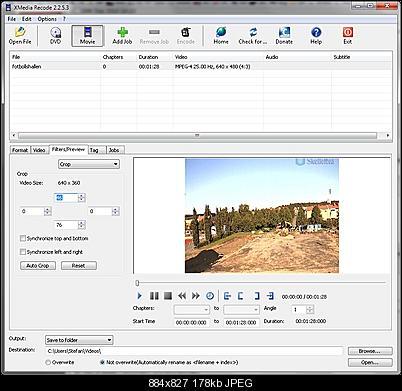Viewport: 402px width, 391px height.
Task: Fast forward the preview video
Action: 195,296
